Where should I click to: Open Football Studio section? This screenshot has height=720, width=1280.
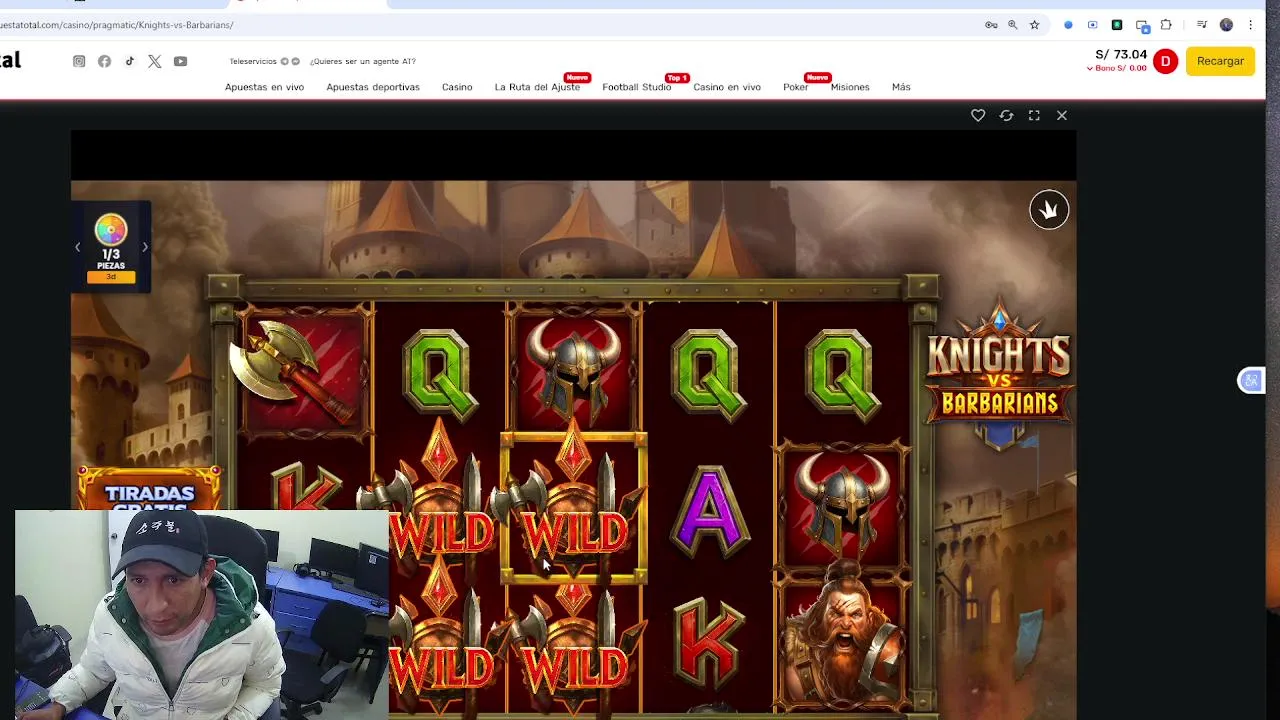pos(636,87)
